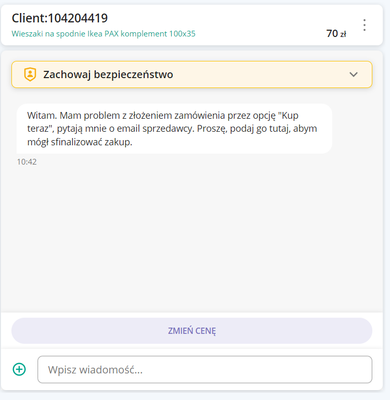
Task: Add an attachment with the green plus icon
Action: click(x=19, y=369)
